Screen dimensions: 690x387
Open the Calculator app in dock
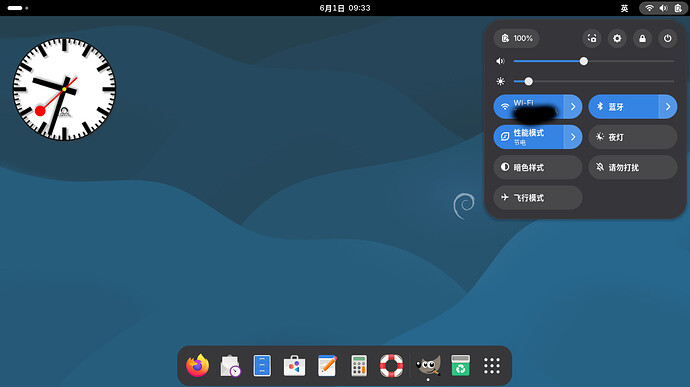coord(359,365)
